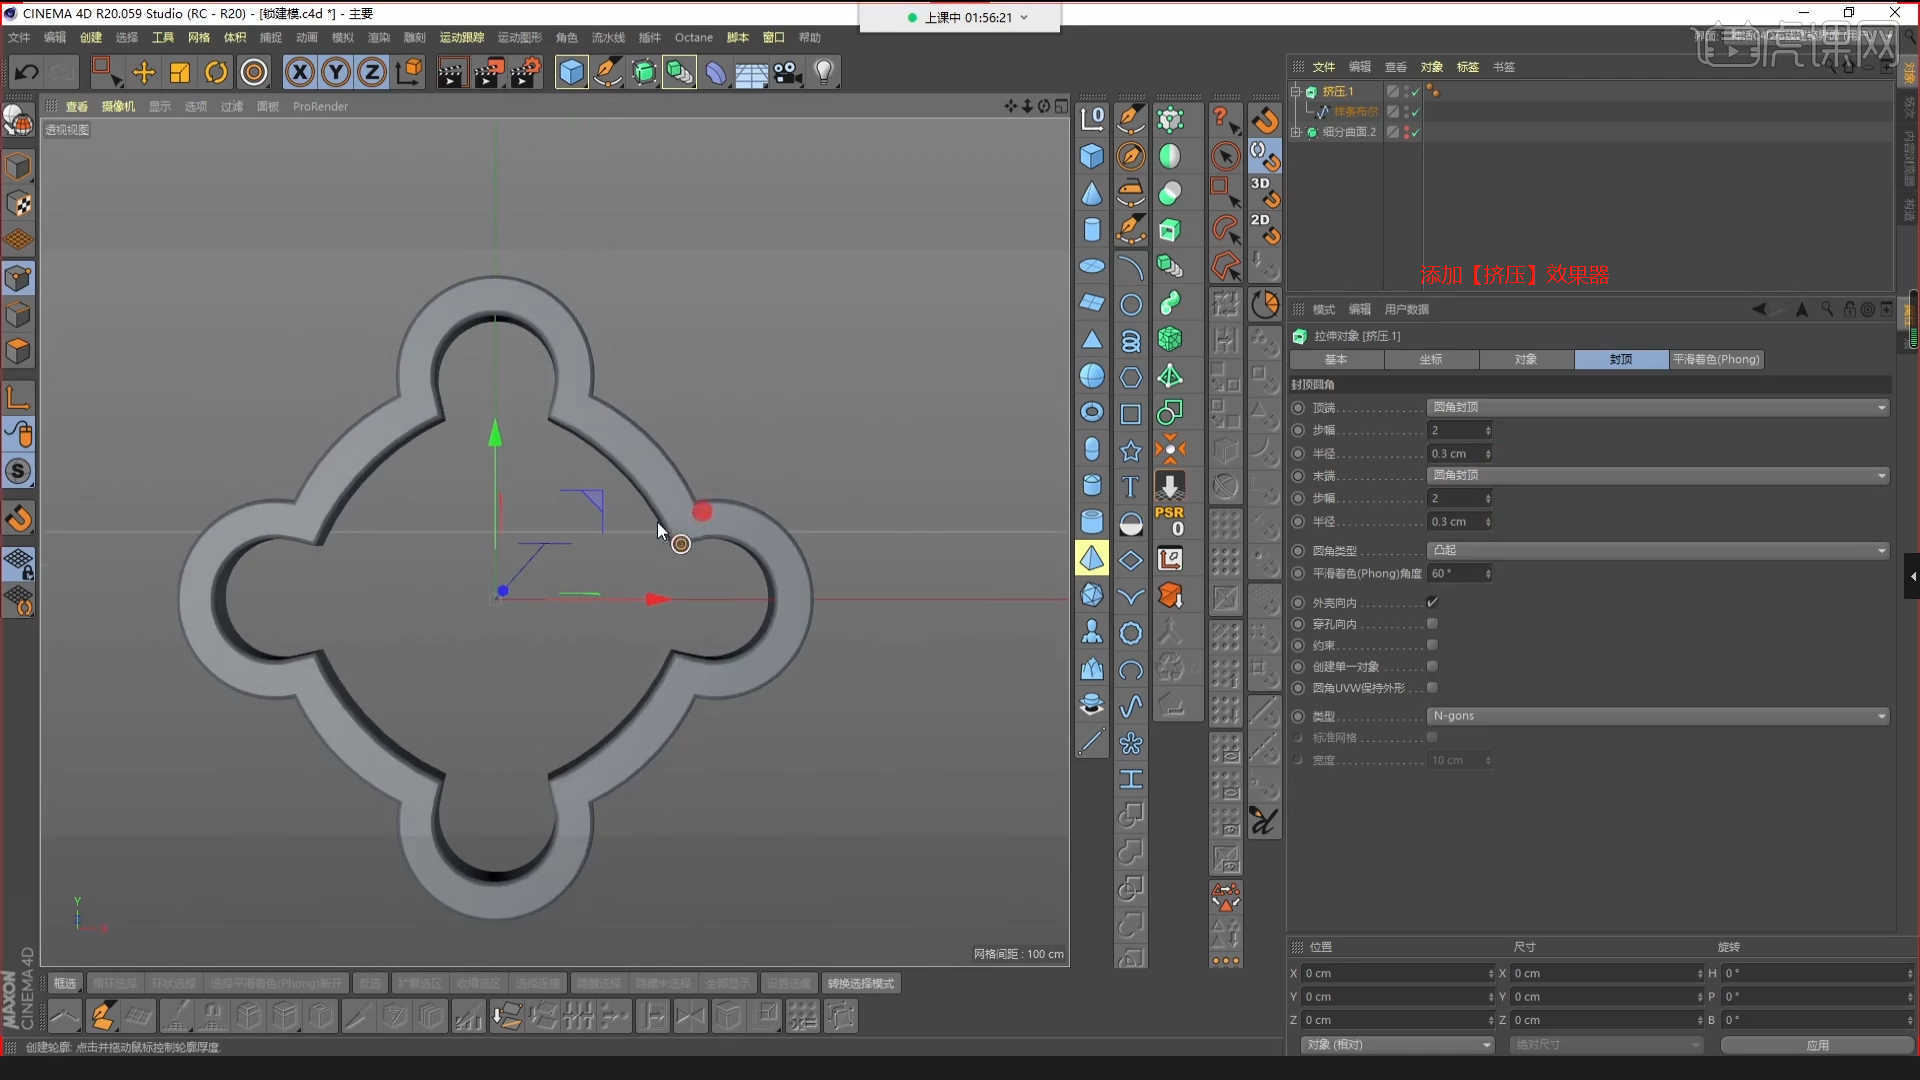Open the 末端 cap type dropdown

(x=1658, y=475)
